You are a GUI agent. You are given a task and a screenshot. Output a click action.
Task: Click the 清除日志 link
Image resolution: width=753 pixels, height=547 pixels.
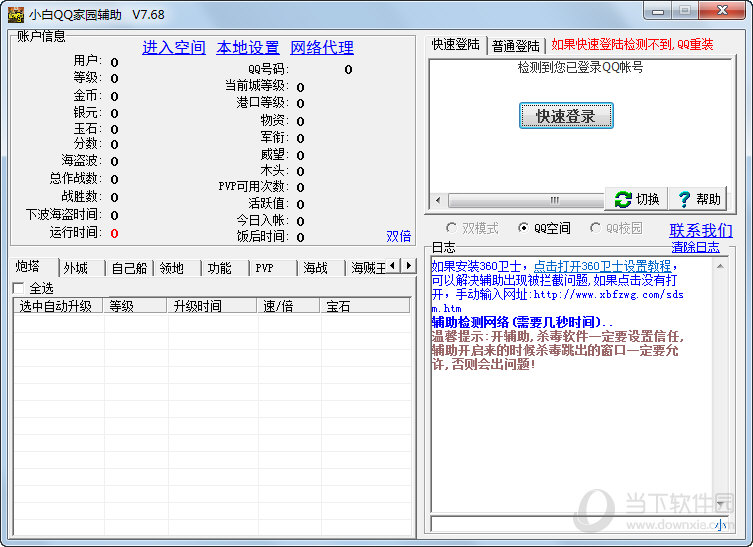tap(695, 247)
